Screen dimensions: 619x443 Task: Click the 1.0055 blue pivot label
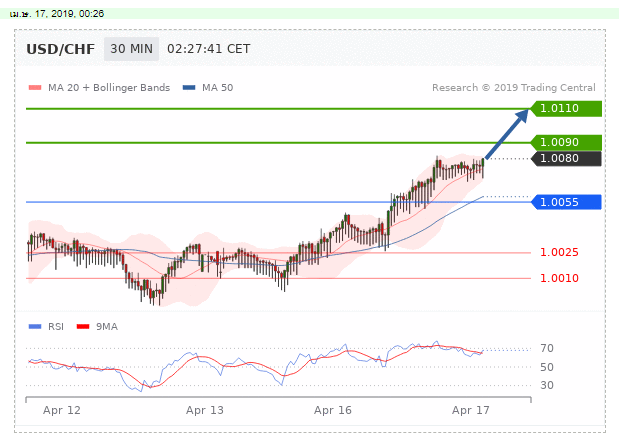(566, 202)
